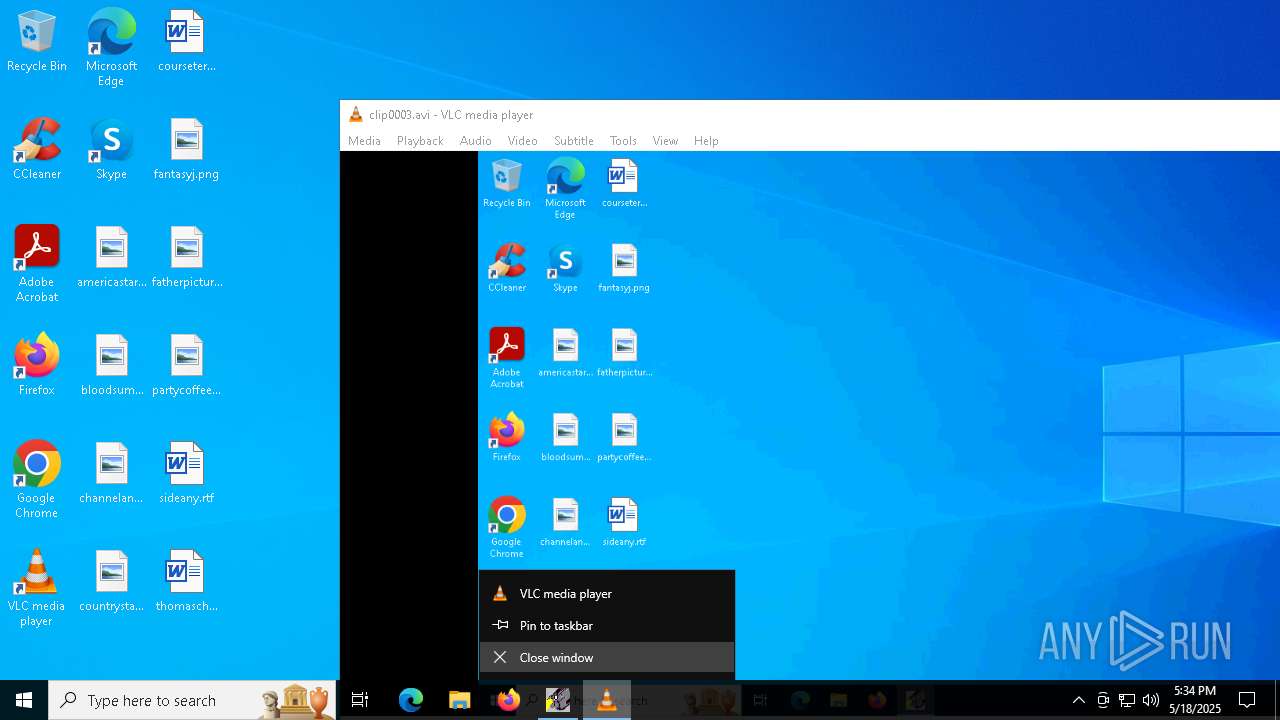Select the CCleaner desktop shortcut

(37, 150)
